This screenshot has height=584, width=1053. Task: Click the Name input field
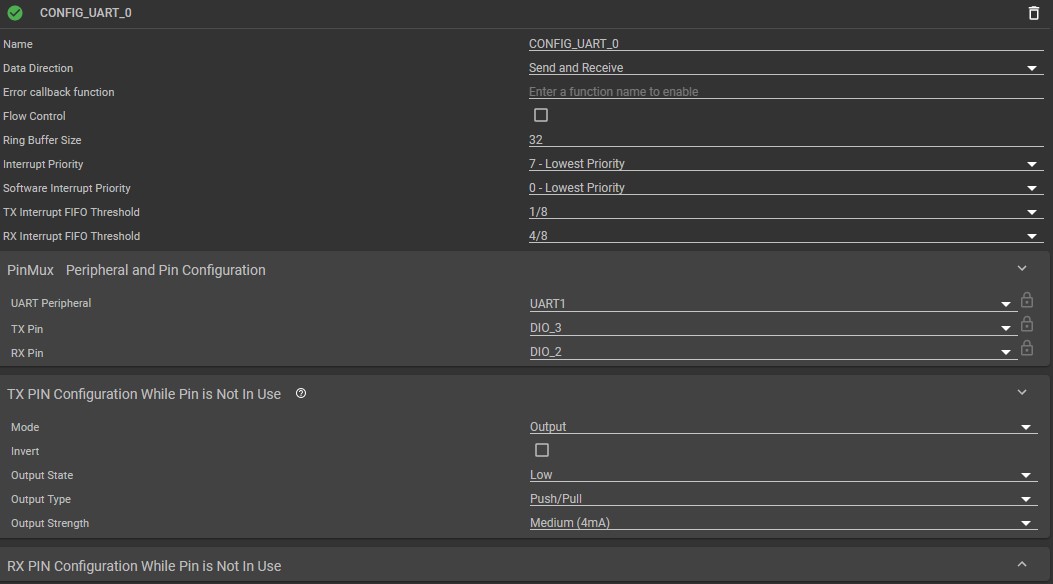tap(785, 44)
